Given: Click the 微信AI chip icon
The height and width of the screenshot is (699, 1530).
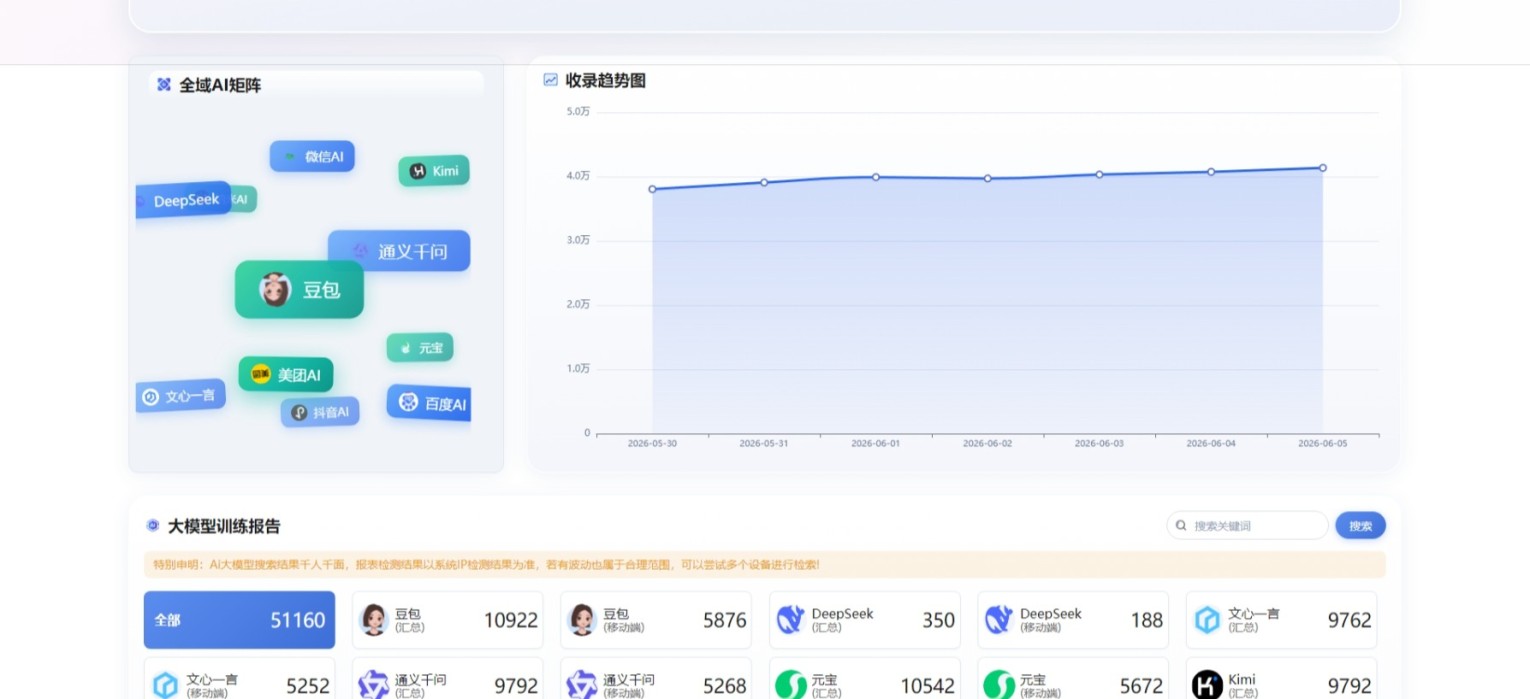Looking at the screenshot, I should click(x=289, y=157).
